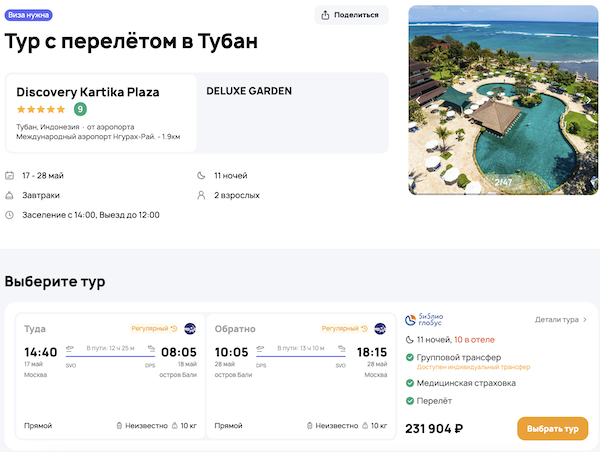Open Детали тура details link
Viewport: 600px width, 452px height.
561,320
